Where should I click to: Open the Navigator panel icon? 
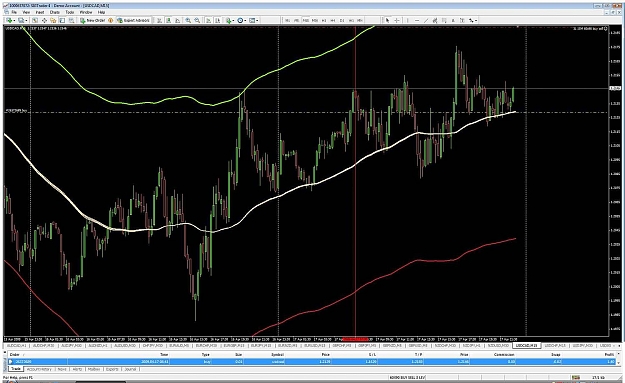point(53,20)
